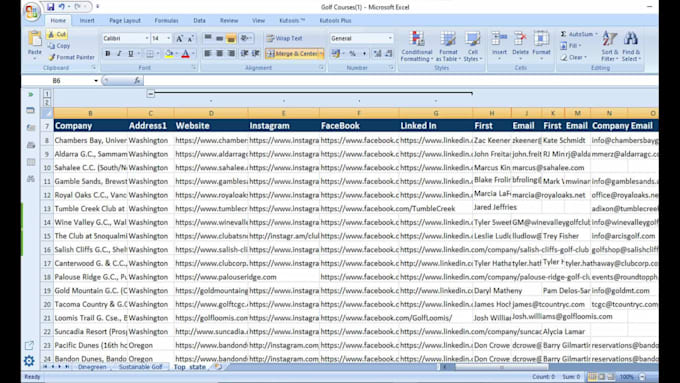
Task: Switch to the Insert ribbon tab
Action: 87,20
